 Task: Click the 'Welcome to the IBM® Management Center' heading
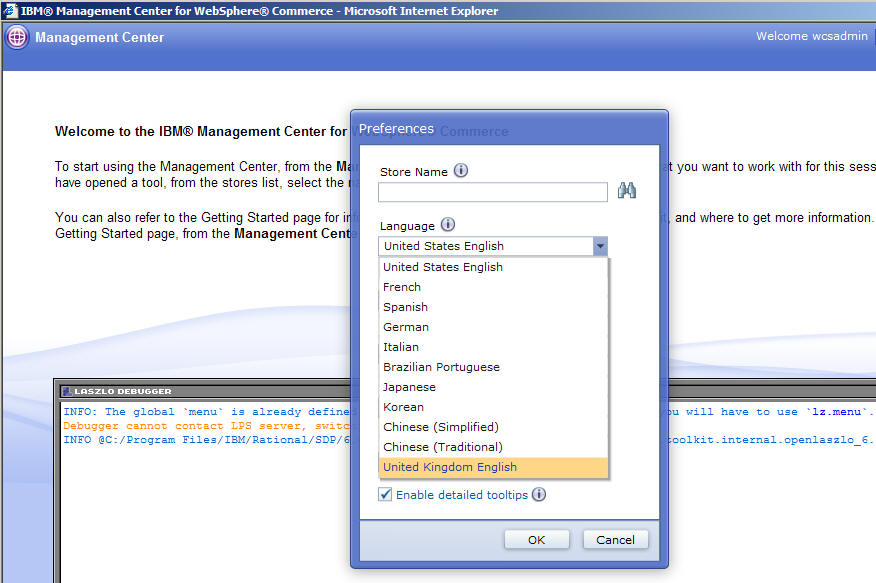click(201, 131)
